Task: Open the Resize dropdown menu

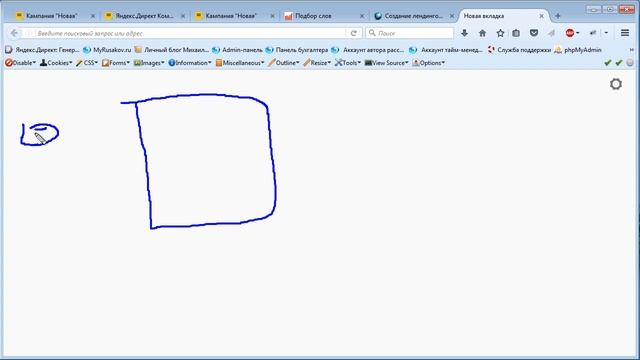Action: [317, 63]
